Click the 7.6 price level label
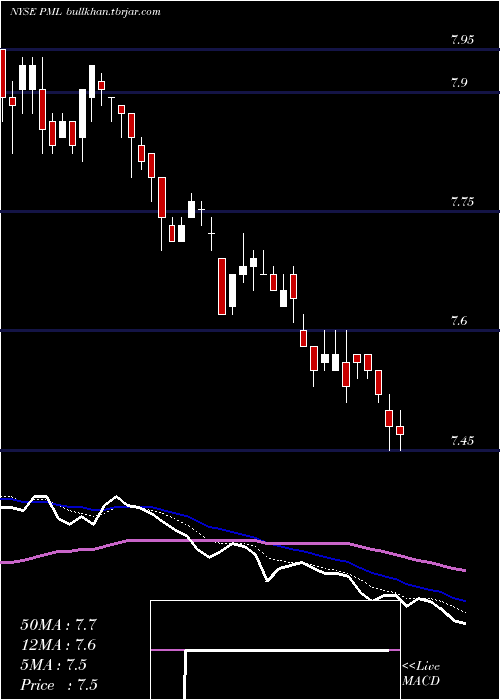Viewport: 500px width, 700px height. tap(461, 321)
